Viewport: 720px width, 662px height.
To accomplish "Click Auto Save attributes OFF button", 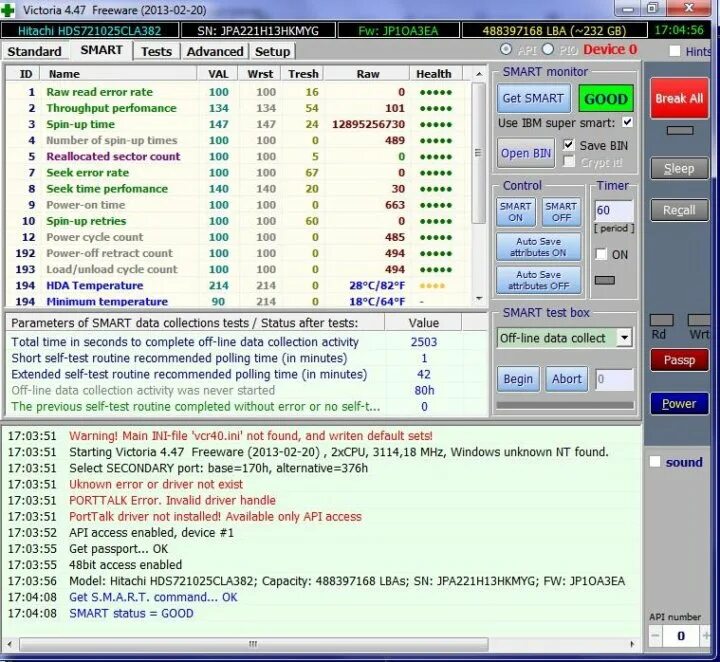I will [x=538, y=280].
